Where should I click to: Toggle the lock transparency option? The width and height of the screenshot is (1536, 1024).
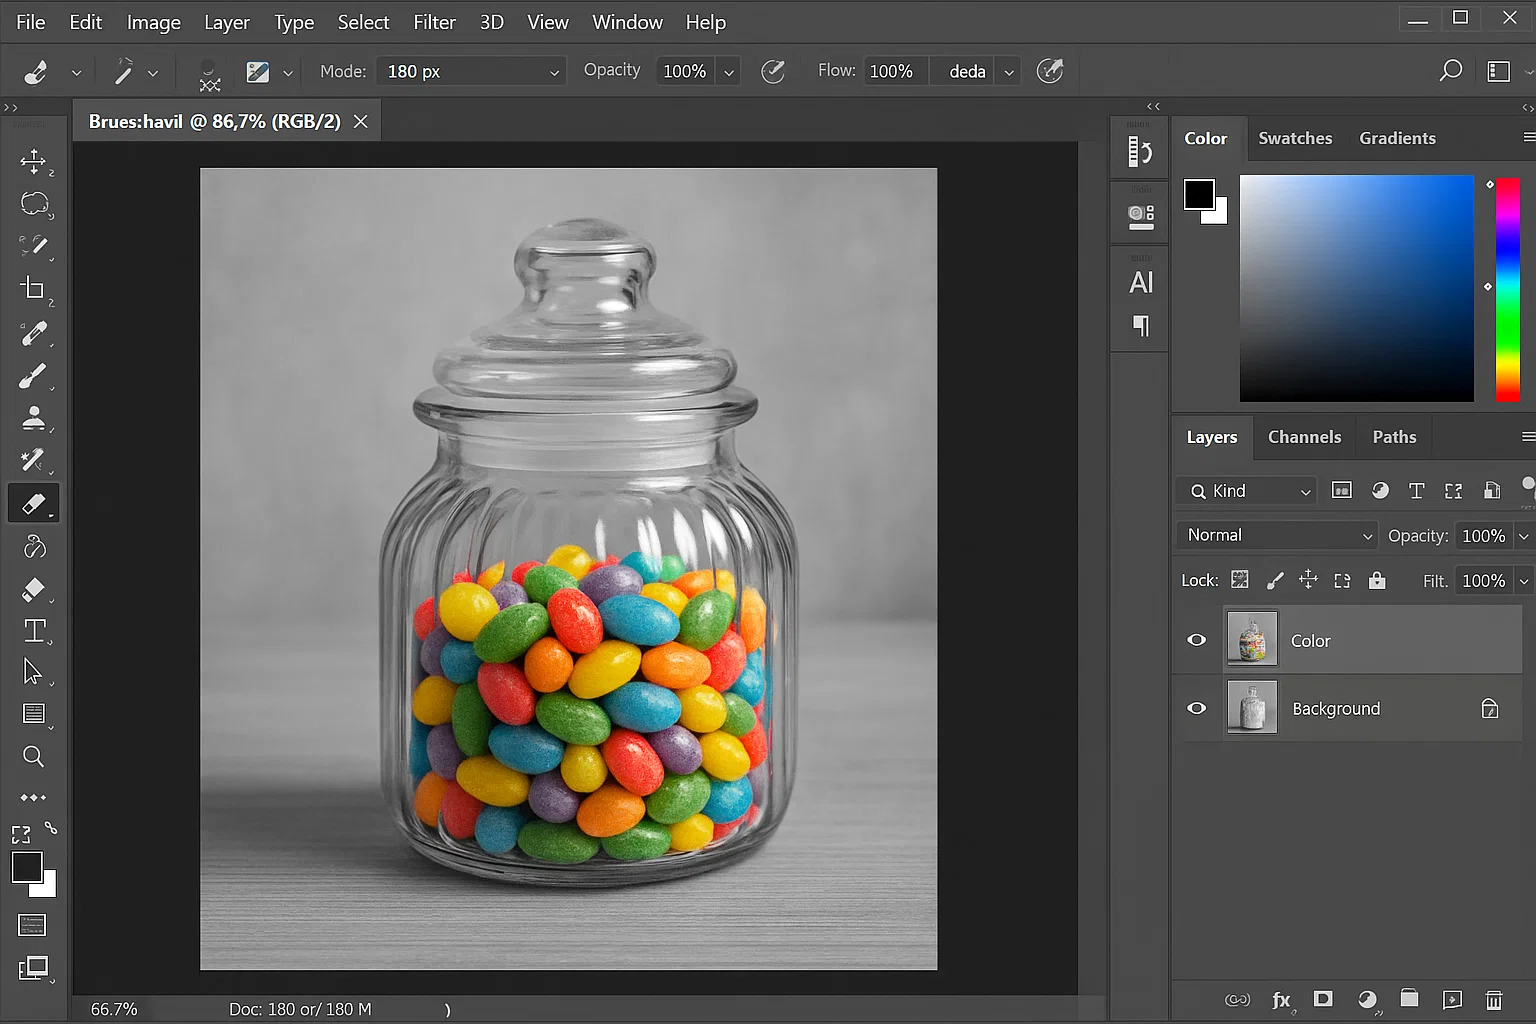pos(1239,580)
